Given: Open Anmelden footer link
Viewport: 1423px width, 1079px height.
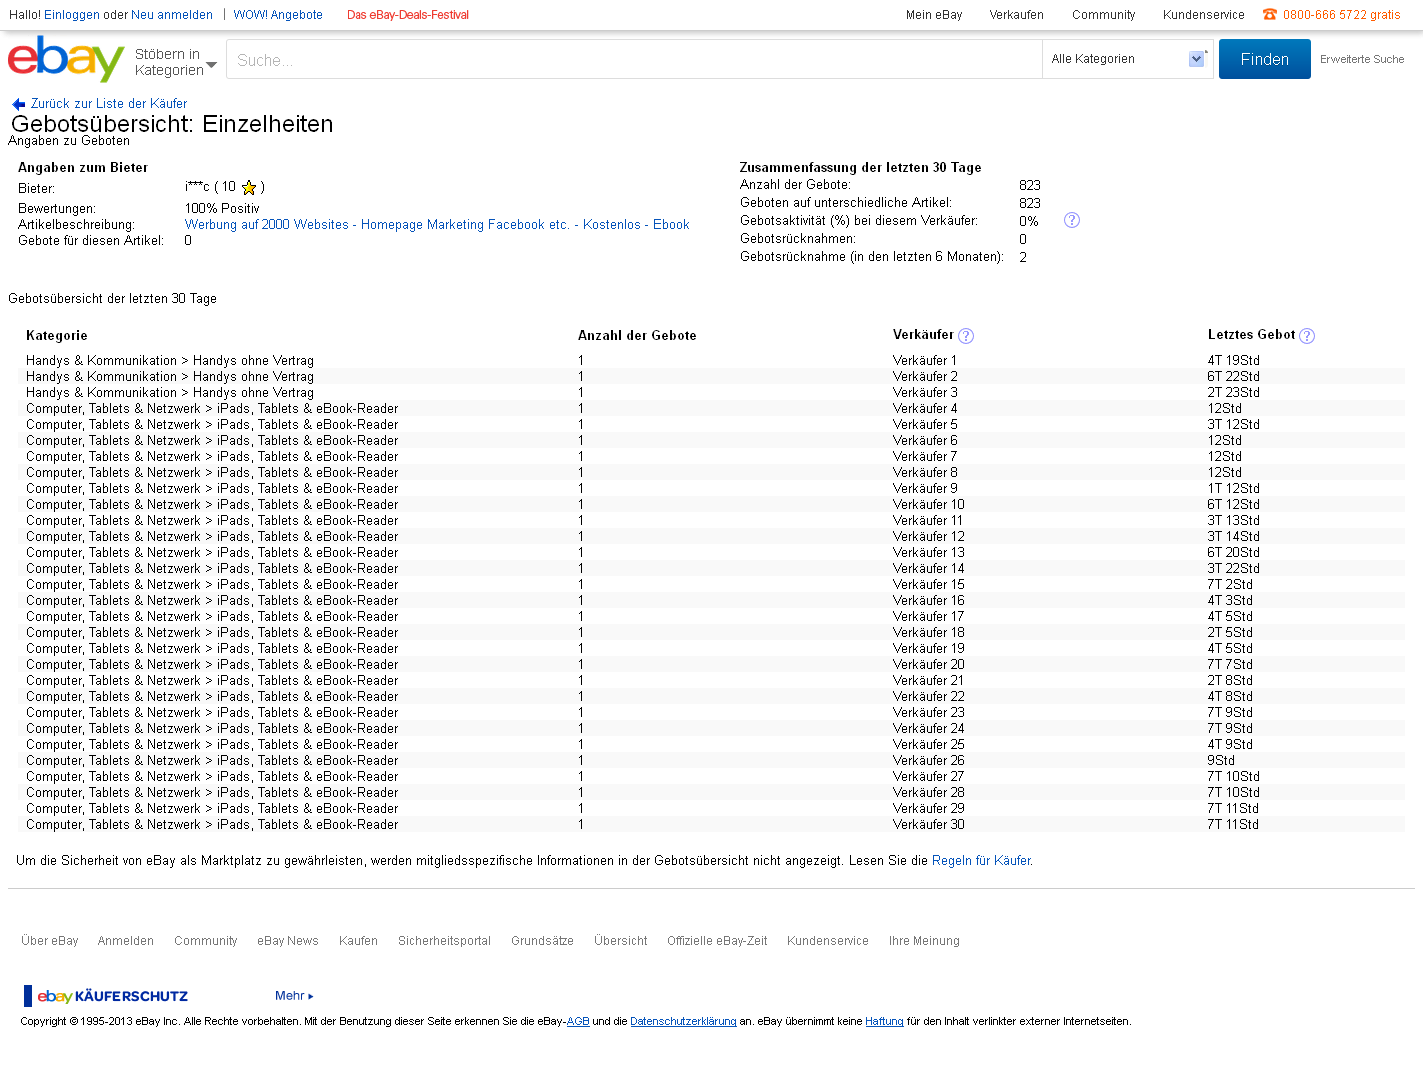Looking at the screenshot, I should pos(126,941).
